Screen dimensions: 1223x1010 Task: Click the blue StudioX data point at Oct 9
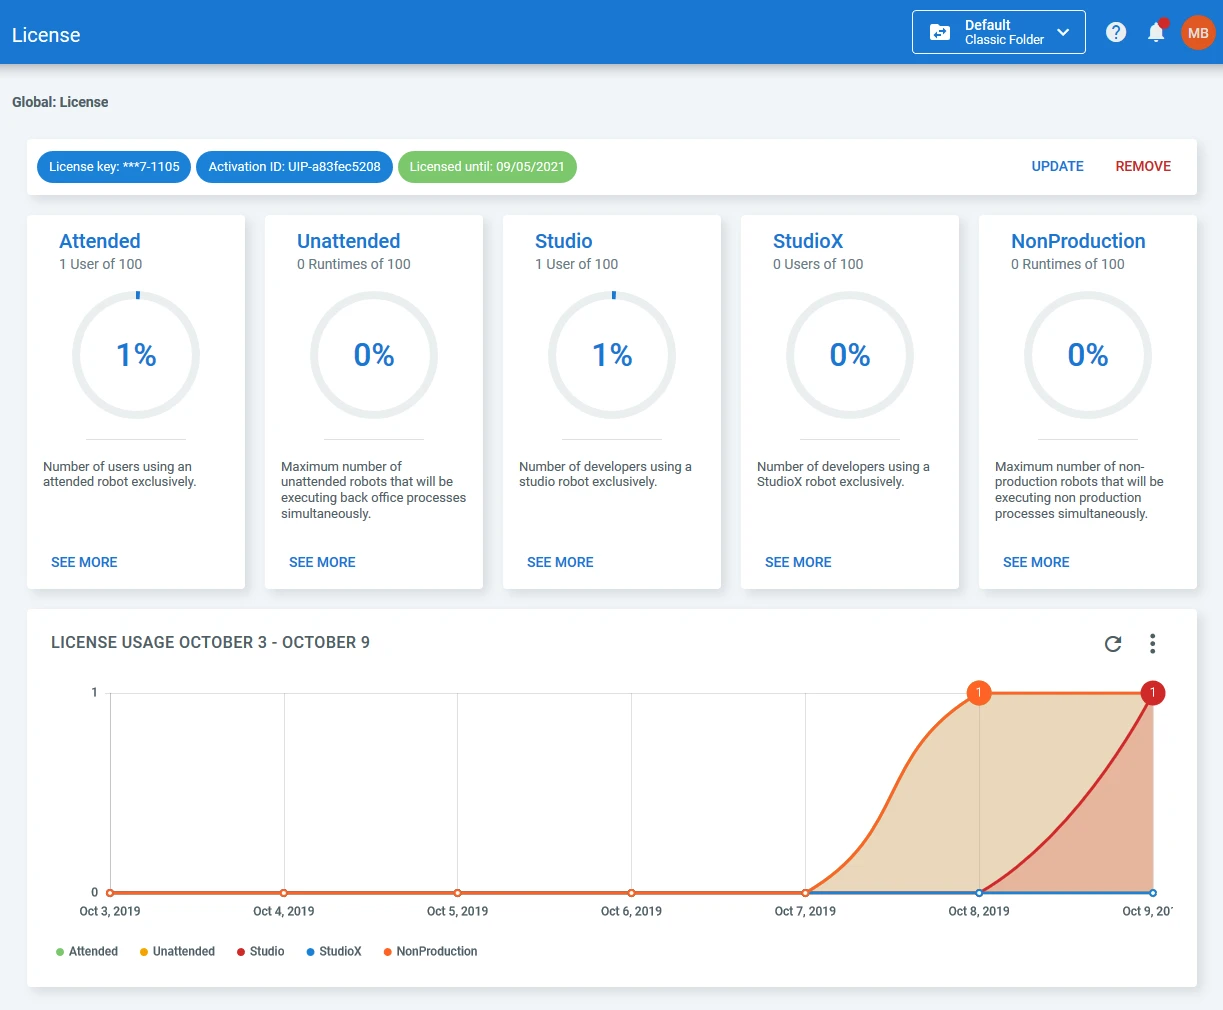pos(1153,893)
